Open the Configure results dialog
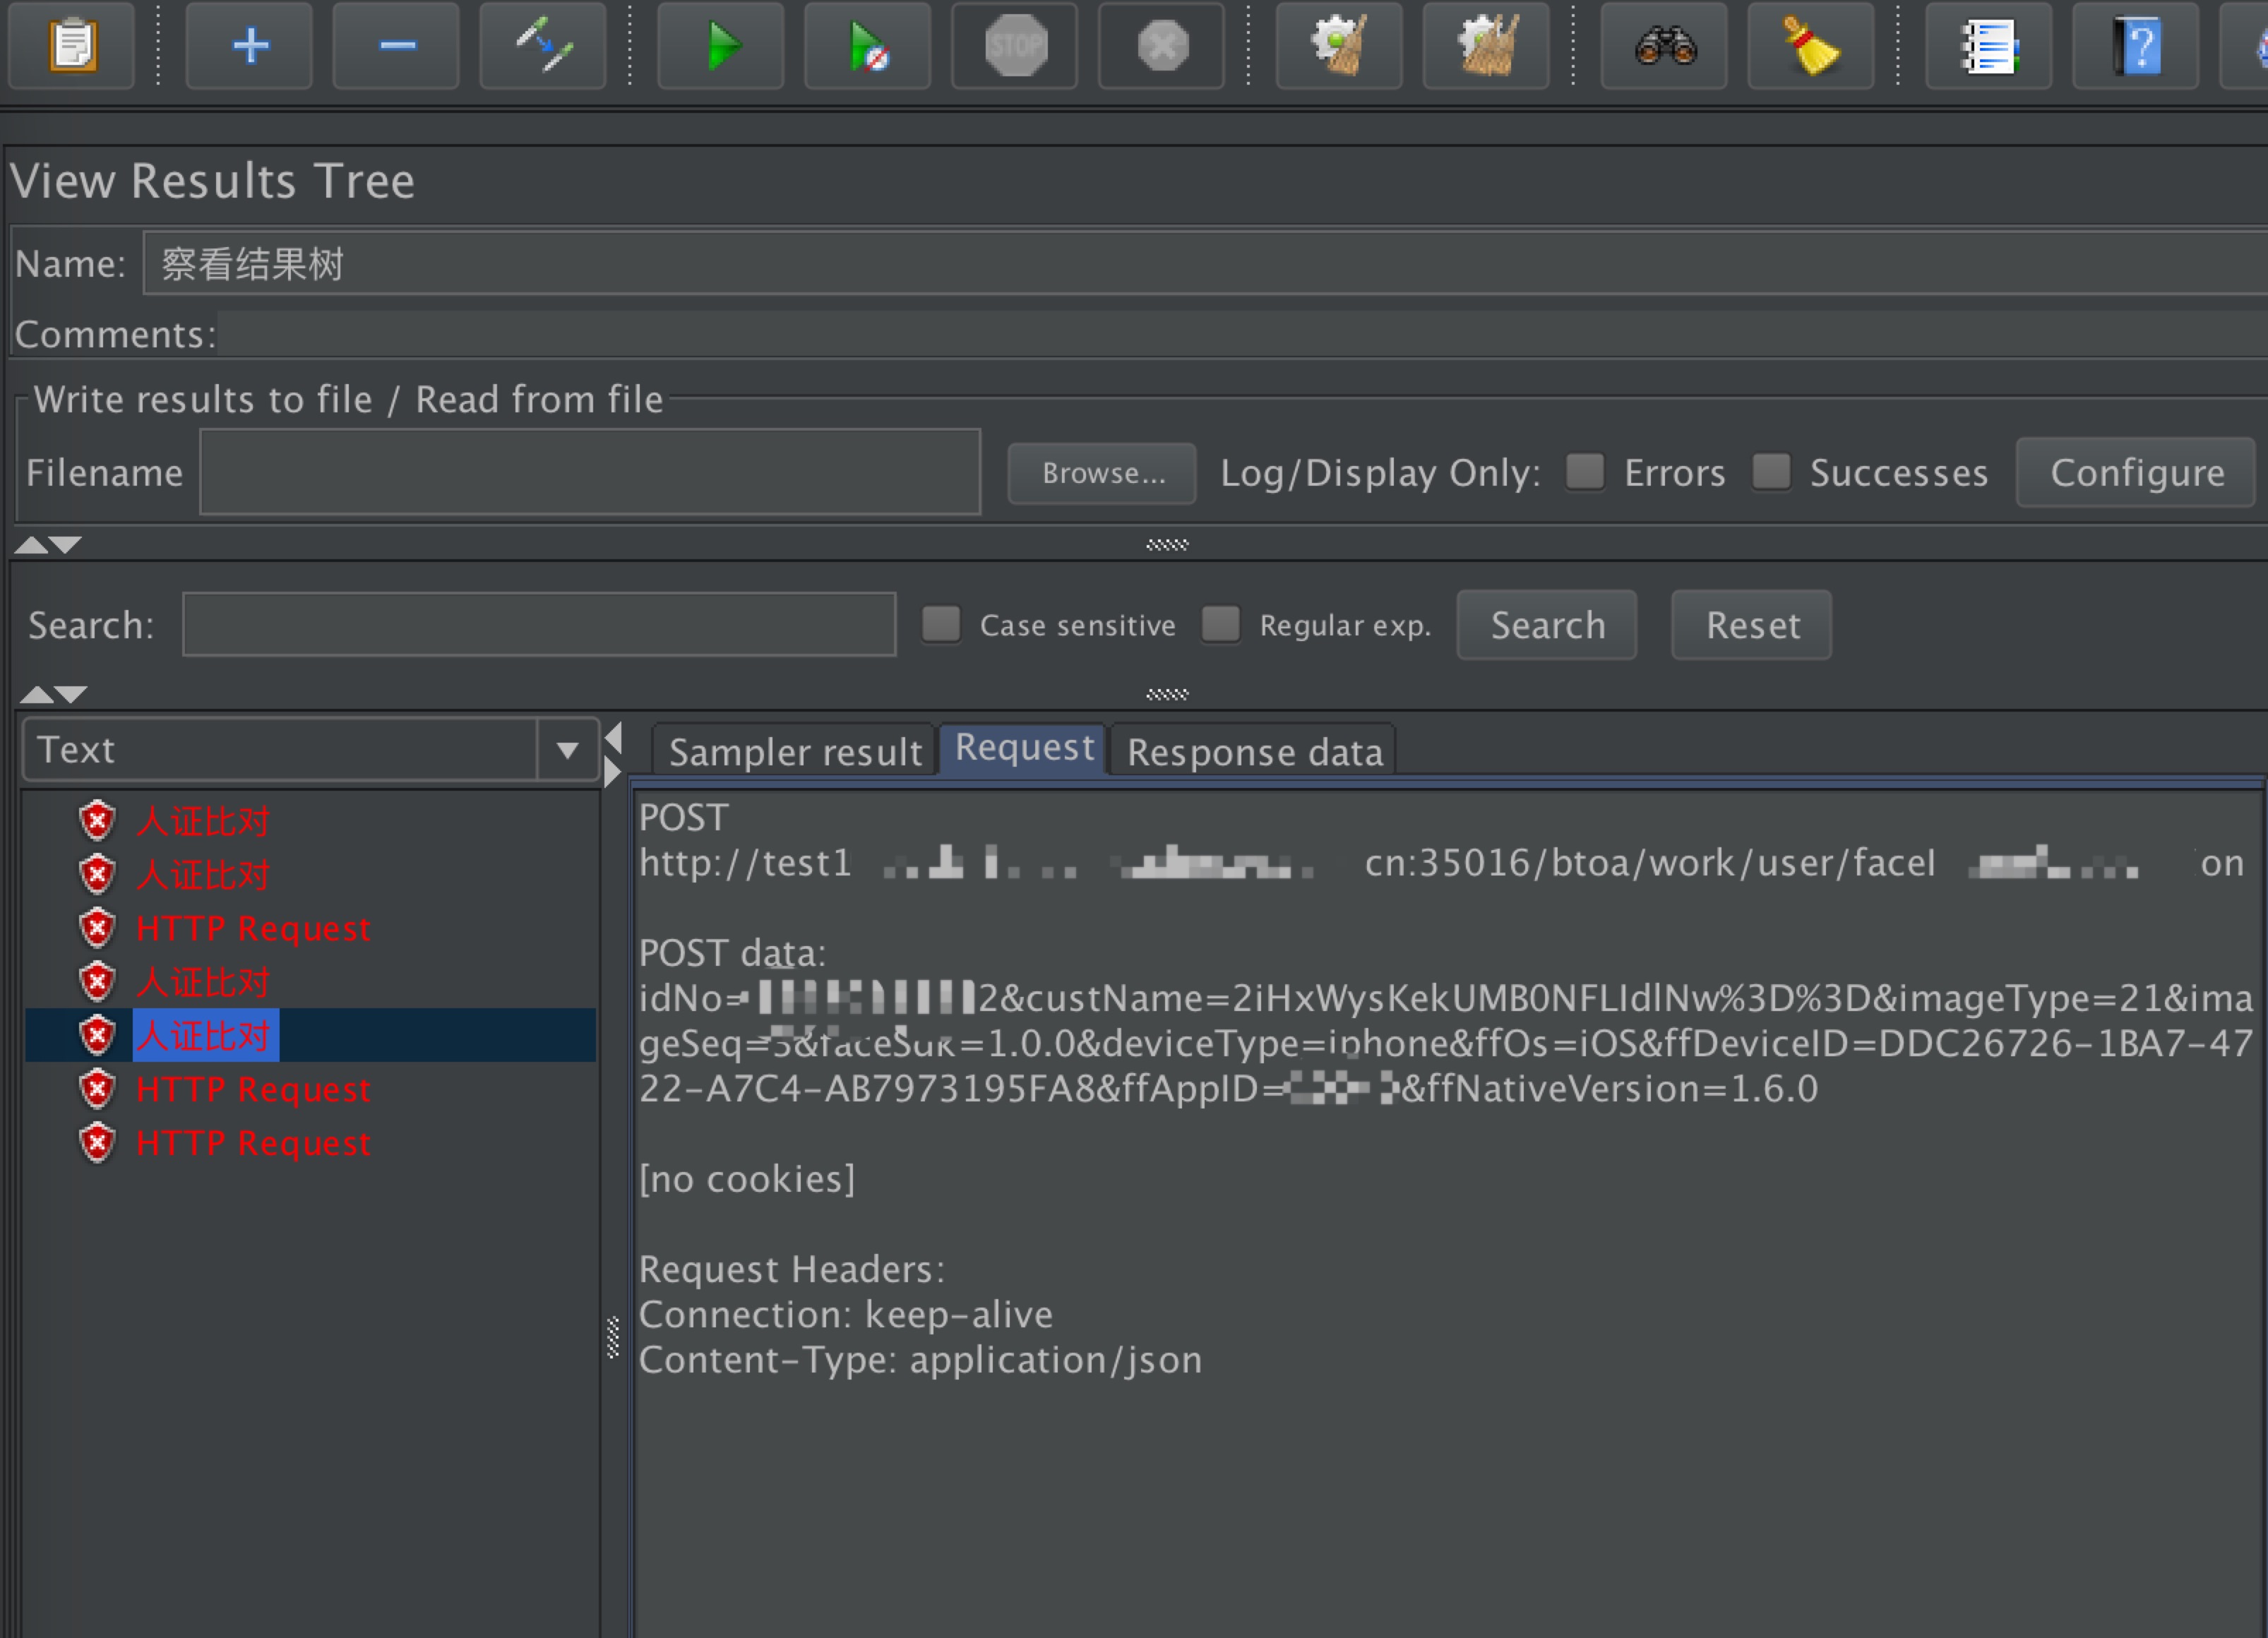2268x1638 pixels. click(x=2136, y=472)
